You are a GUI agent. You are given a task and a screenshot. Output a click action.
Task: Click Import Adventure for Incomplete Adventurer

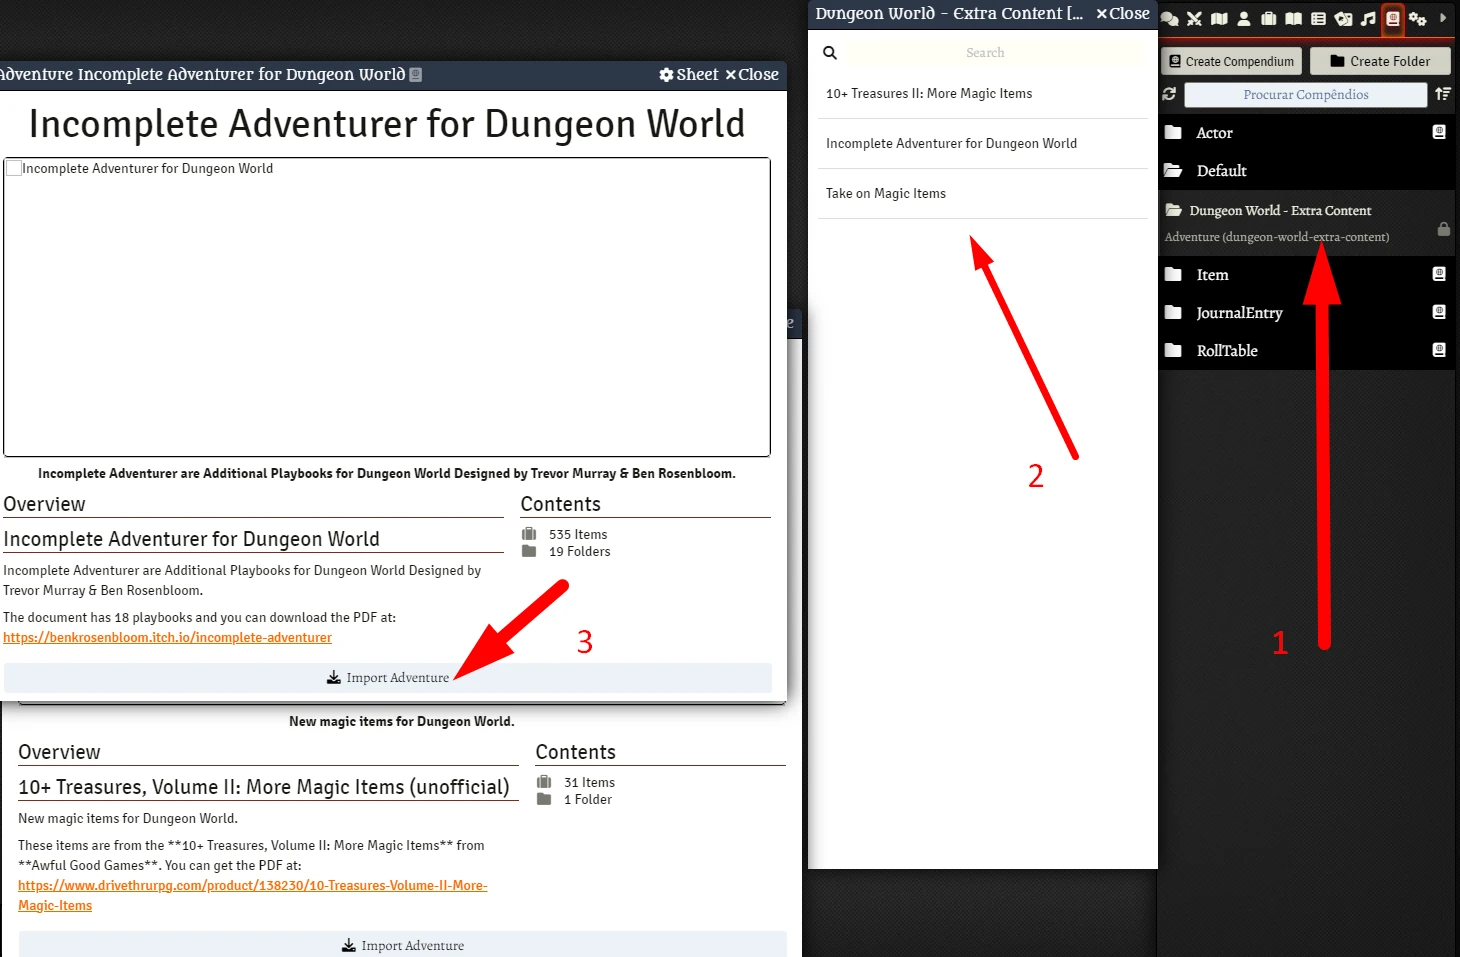point(388,678)
